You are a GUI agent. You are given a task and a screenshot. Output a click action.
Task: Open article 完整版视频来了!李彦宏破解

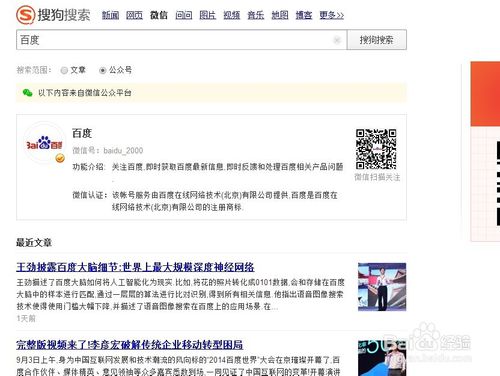click(x=129, y=345)
